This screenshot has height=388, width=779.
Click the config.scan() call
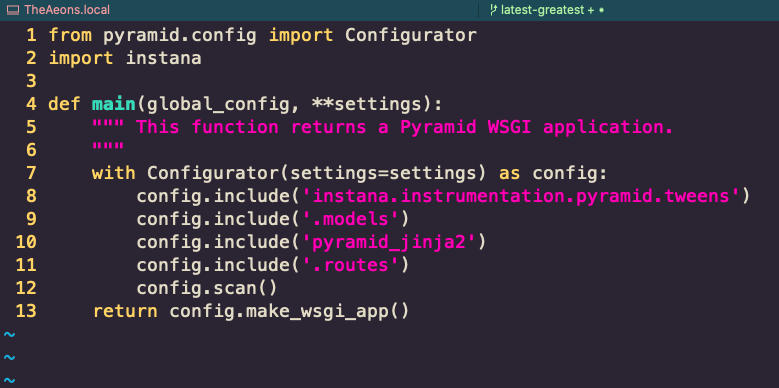coord(207,289)
